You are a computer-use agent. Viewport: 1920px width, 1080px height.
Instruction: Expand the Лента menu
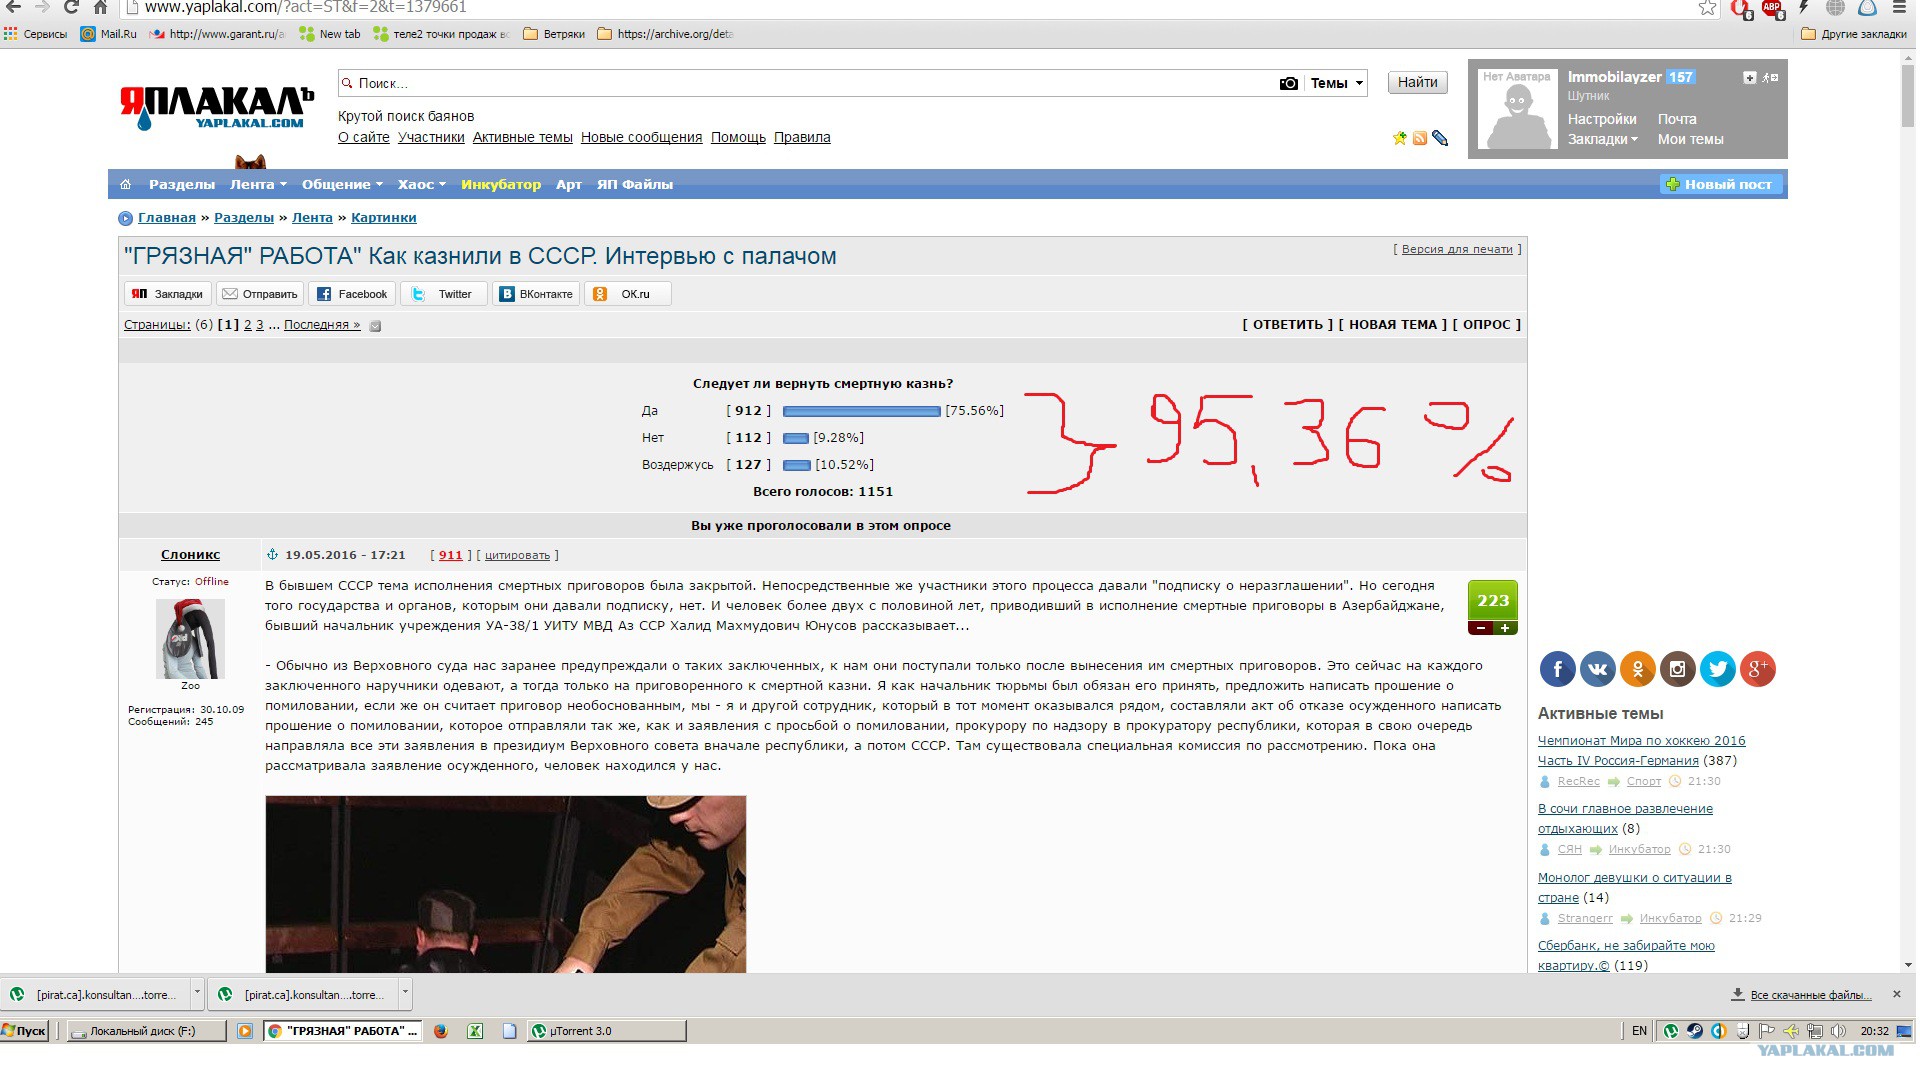pyautogui.click(x=258, y=184)
